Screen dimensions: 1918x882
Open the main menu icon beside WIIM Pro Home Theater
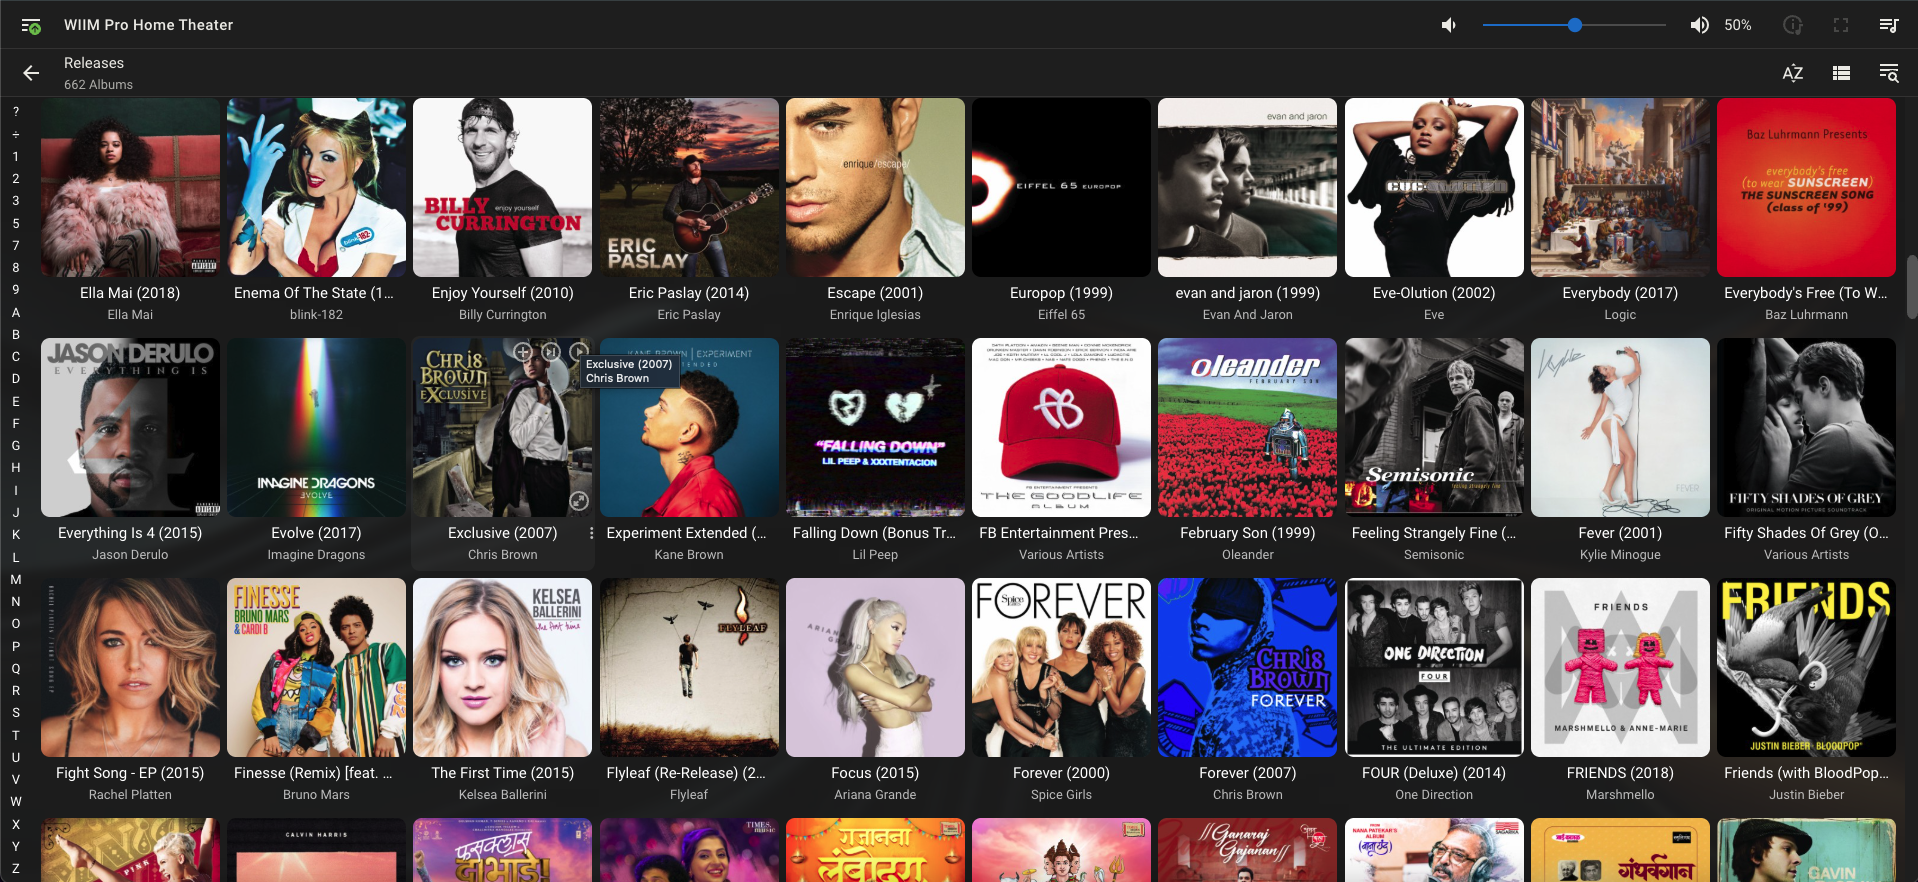coord(31,25)
